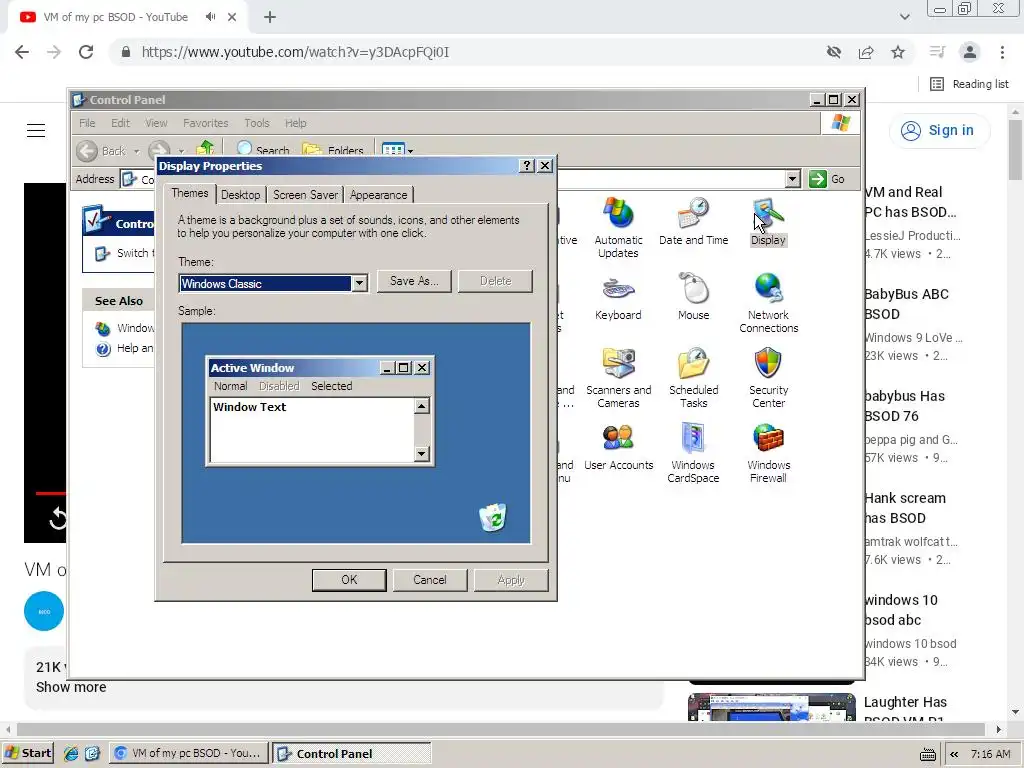The height and width of the screenshot is (768, 1024).
Task: Switch to the Screen Saver tab
Action: click(x=305, y=195)
